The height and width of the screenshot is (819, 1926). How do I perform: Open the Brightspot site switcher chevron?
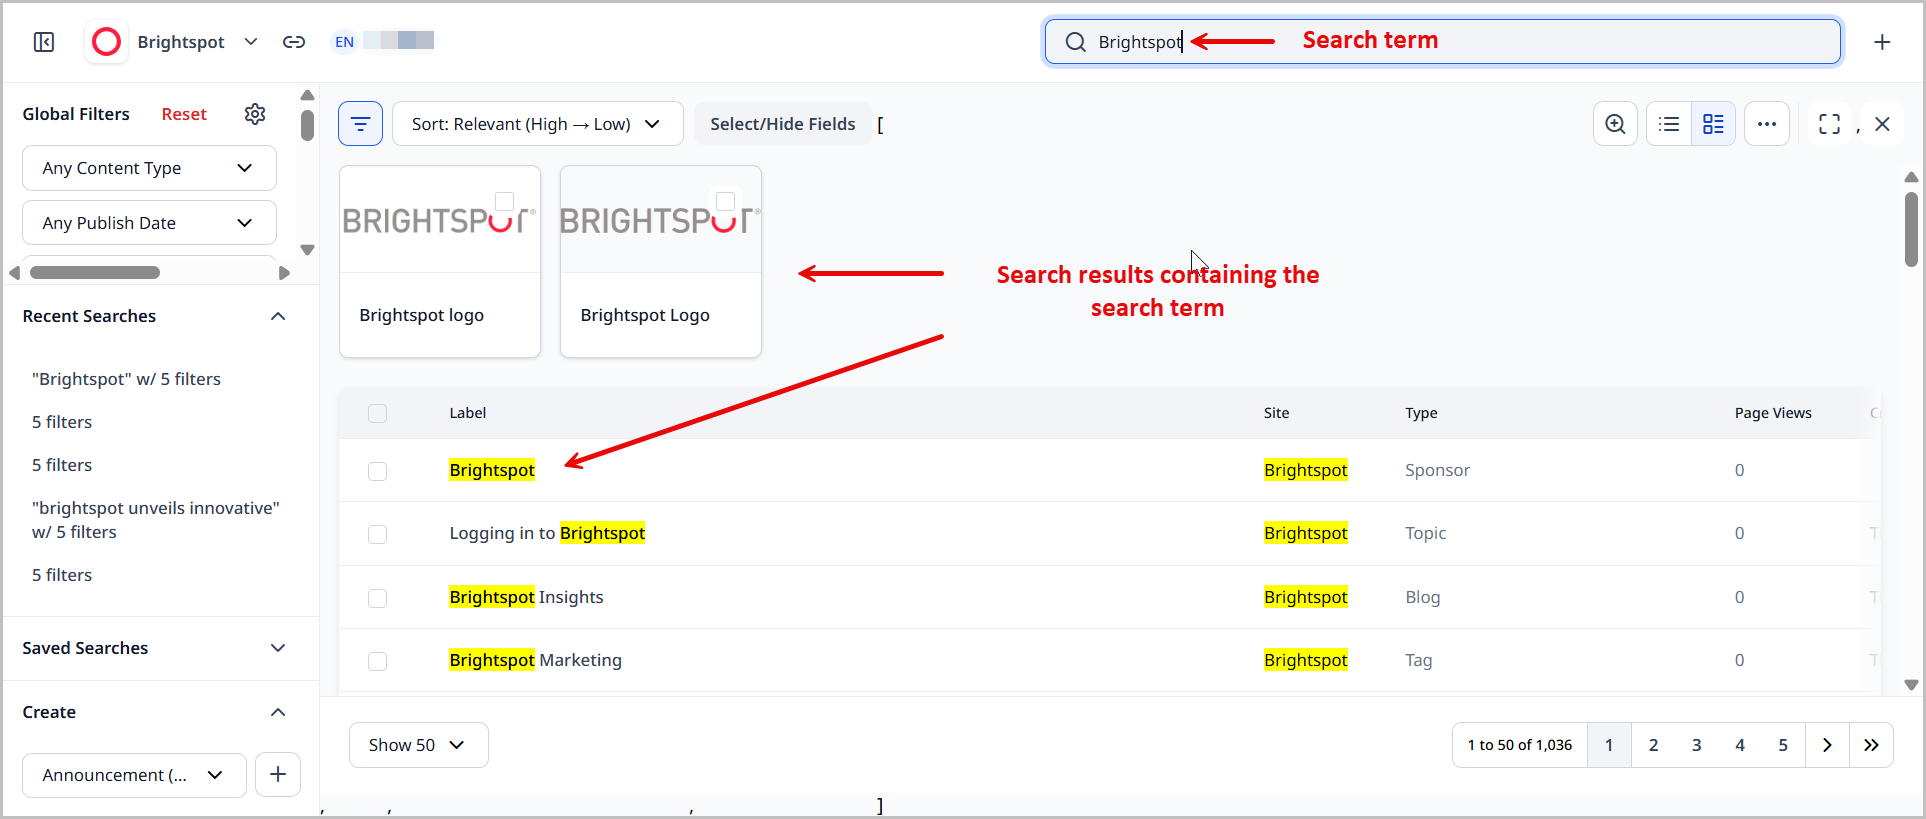pyautogui.click(x=251, y=42)
